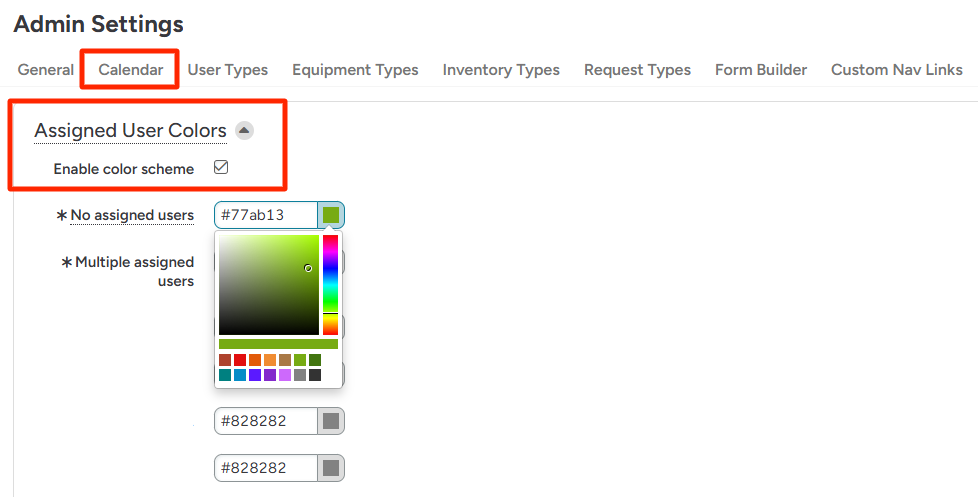Click the vertical rainbow hue slider
The height and width of the screenshot is (497, 978).
click(x=330, y=285)
